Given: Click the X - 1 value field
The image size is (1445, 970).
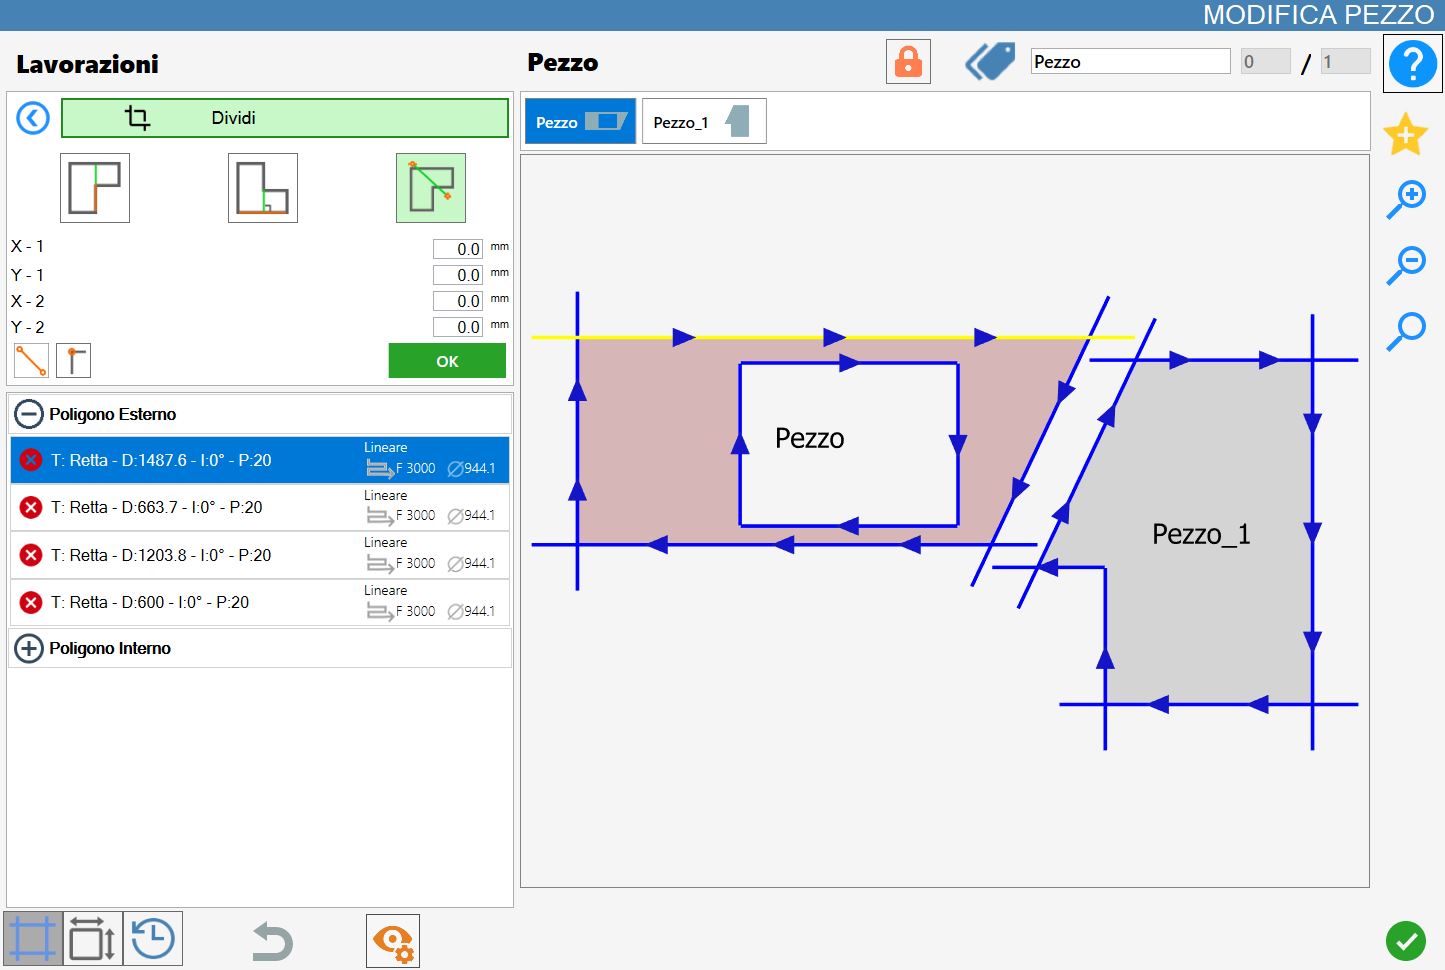Looking at the screenshot, I should coord(458,249).
